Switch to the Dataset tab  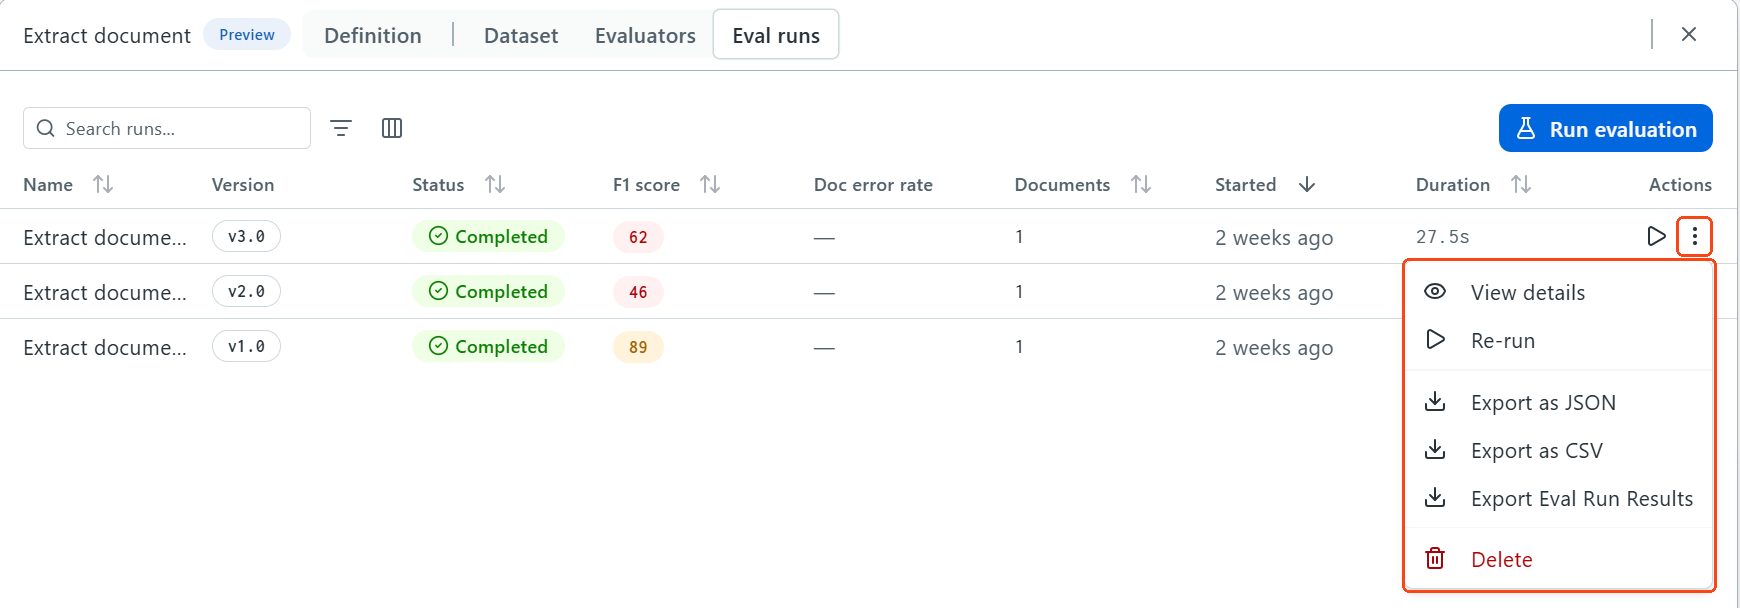[x=521, y=35]
